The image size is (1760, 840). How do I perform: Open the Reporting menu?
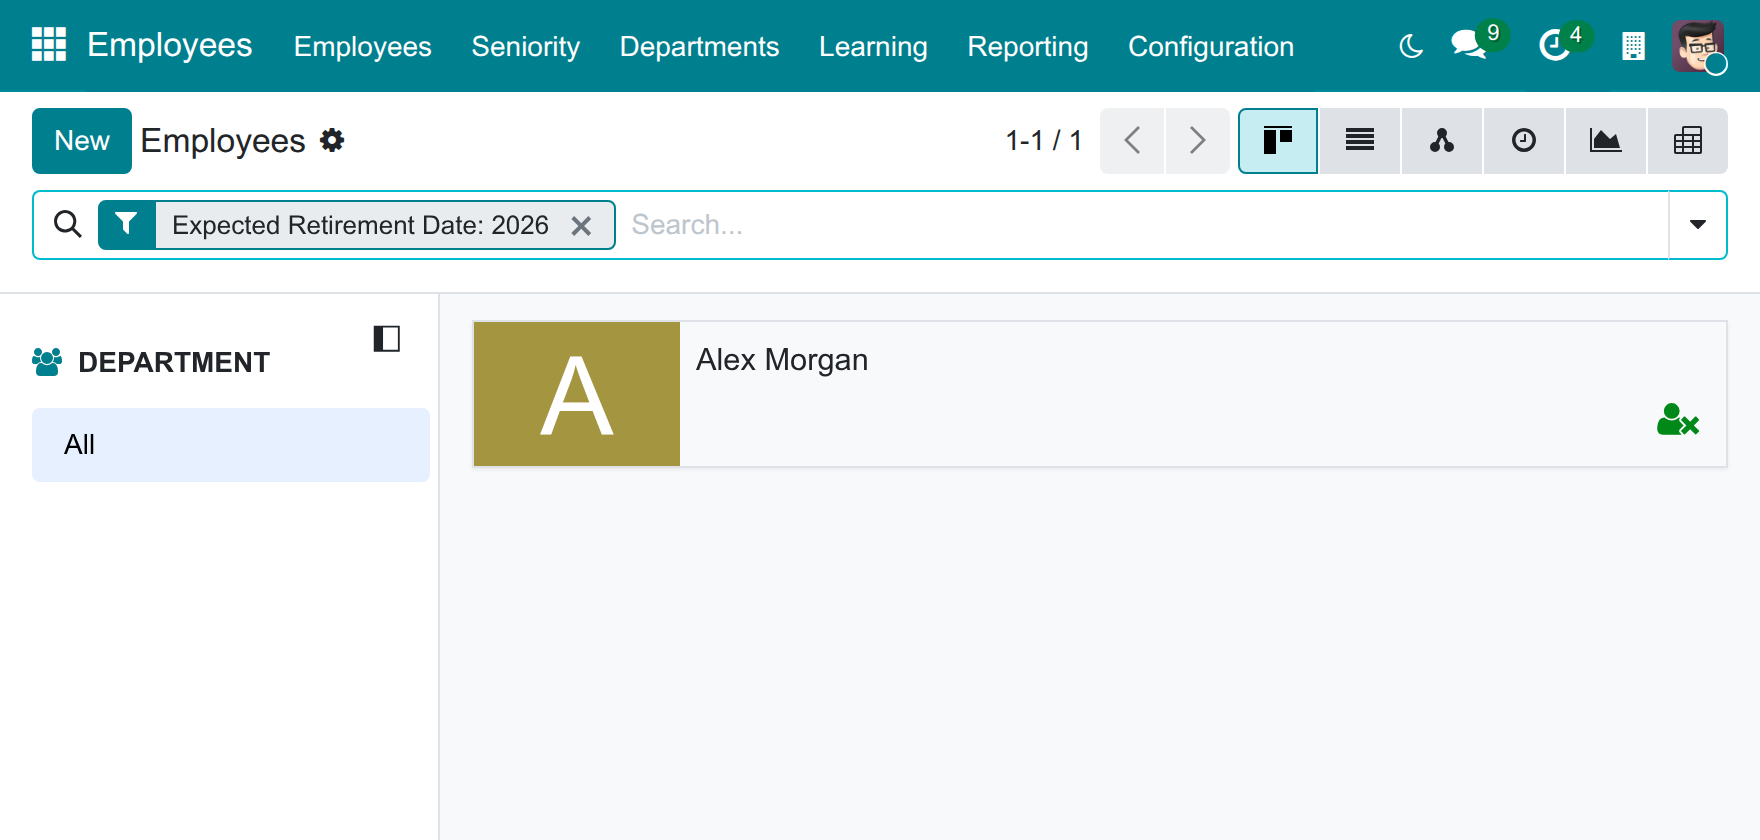tap(1028, 46)
